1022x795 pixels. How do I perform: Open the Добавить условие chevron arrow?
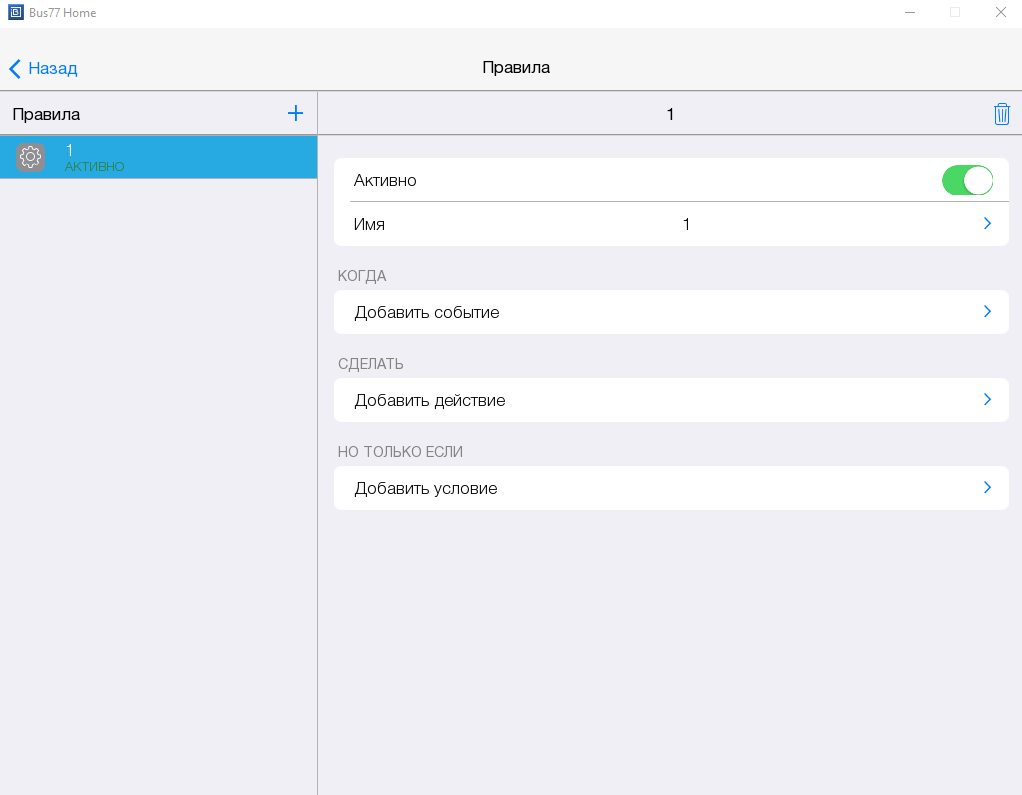click(987, 488)
